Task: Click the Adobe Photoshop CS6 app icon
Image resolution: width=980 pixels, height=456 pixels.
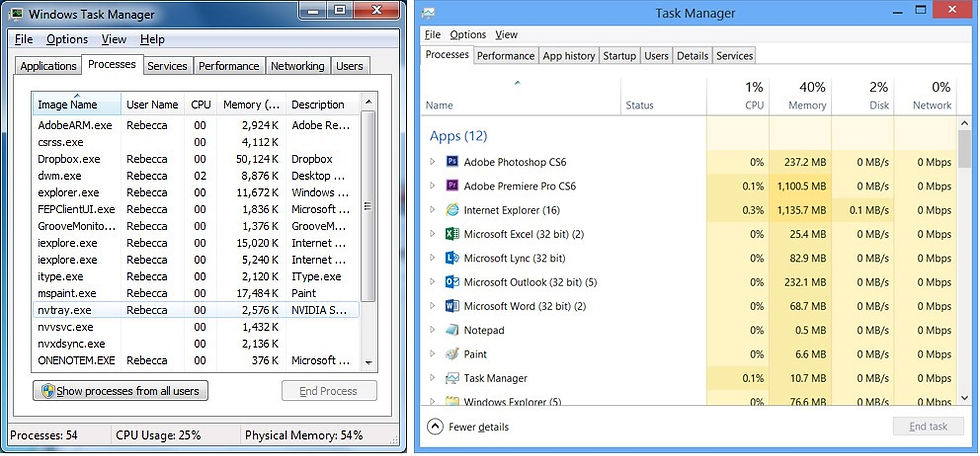Action: 453,162
